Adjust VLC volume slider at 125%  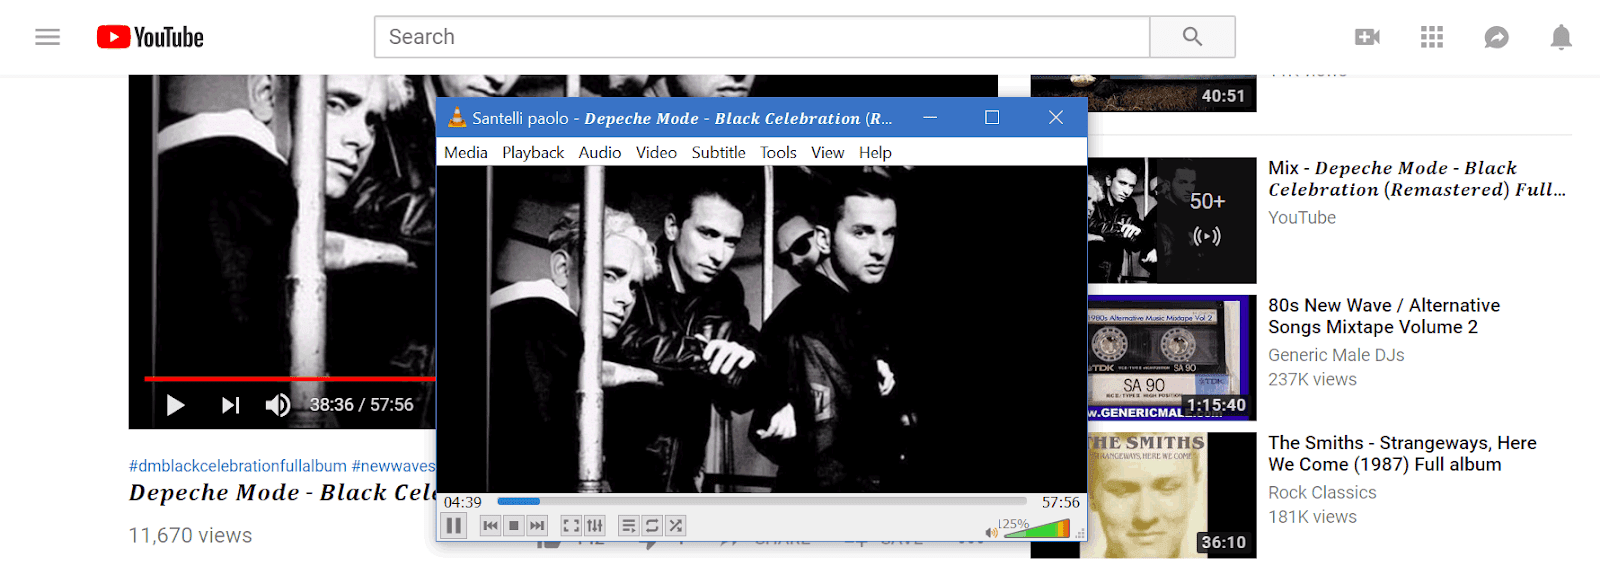pyautogui.click(x=1037, y=528)
